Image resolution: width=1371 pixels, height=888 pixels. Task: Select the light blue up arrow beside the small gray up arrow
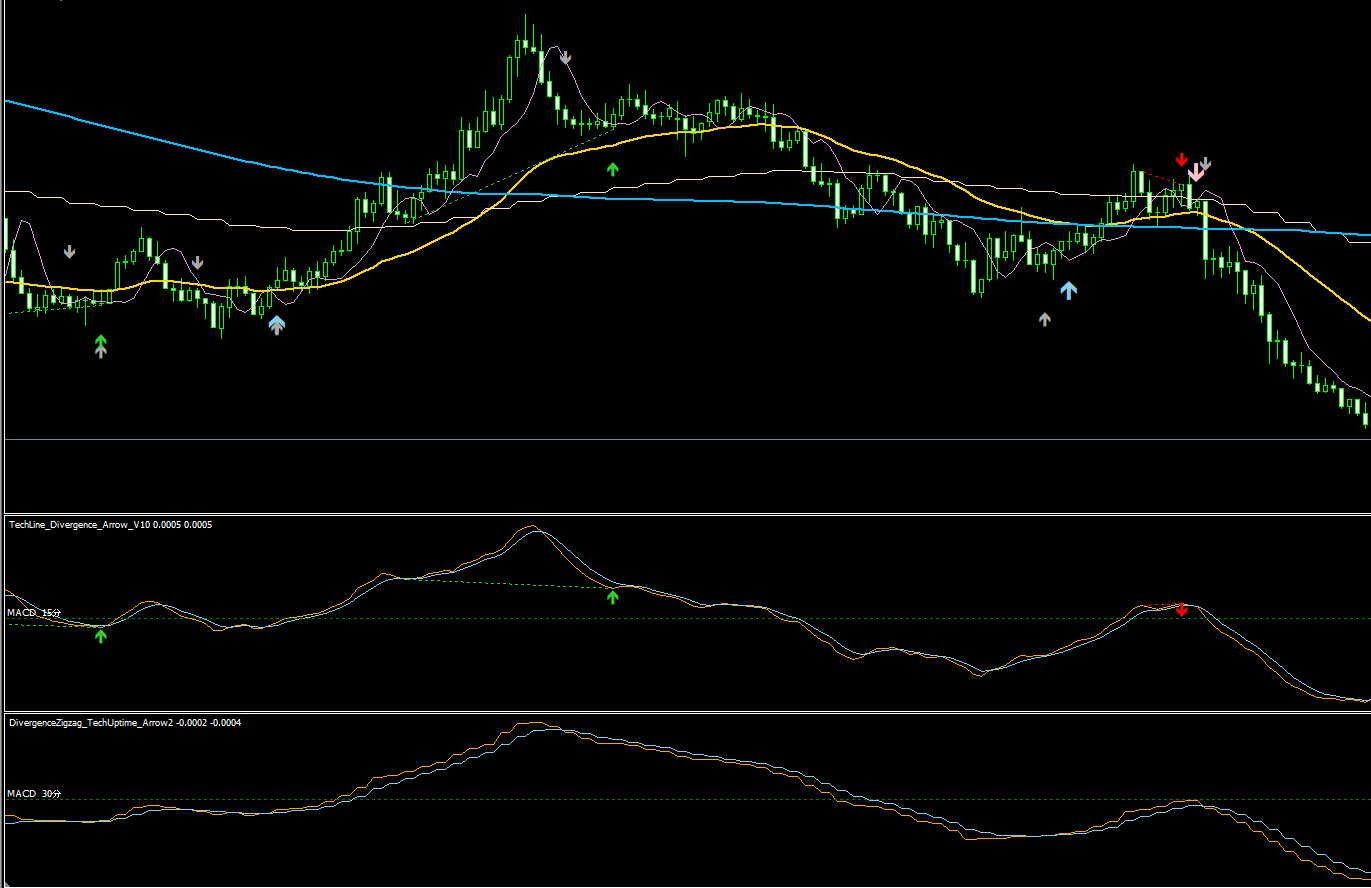point(1069,290)
